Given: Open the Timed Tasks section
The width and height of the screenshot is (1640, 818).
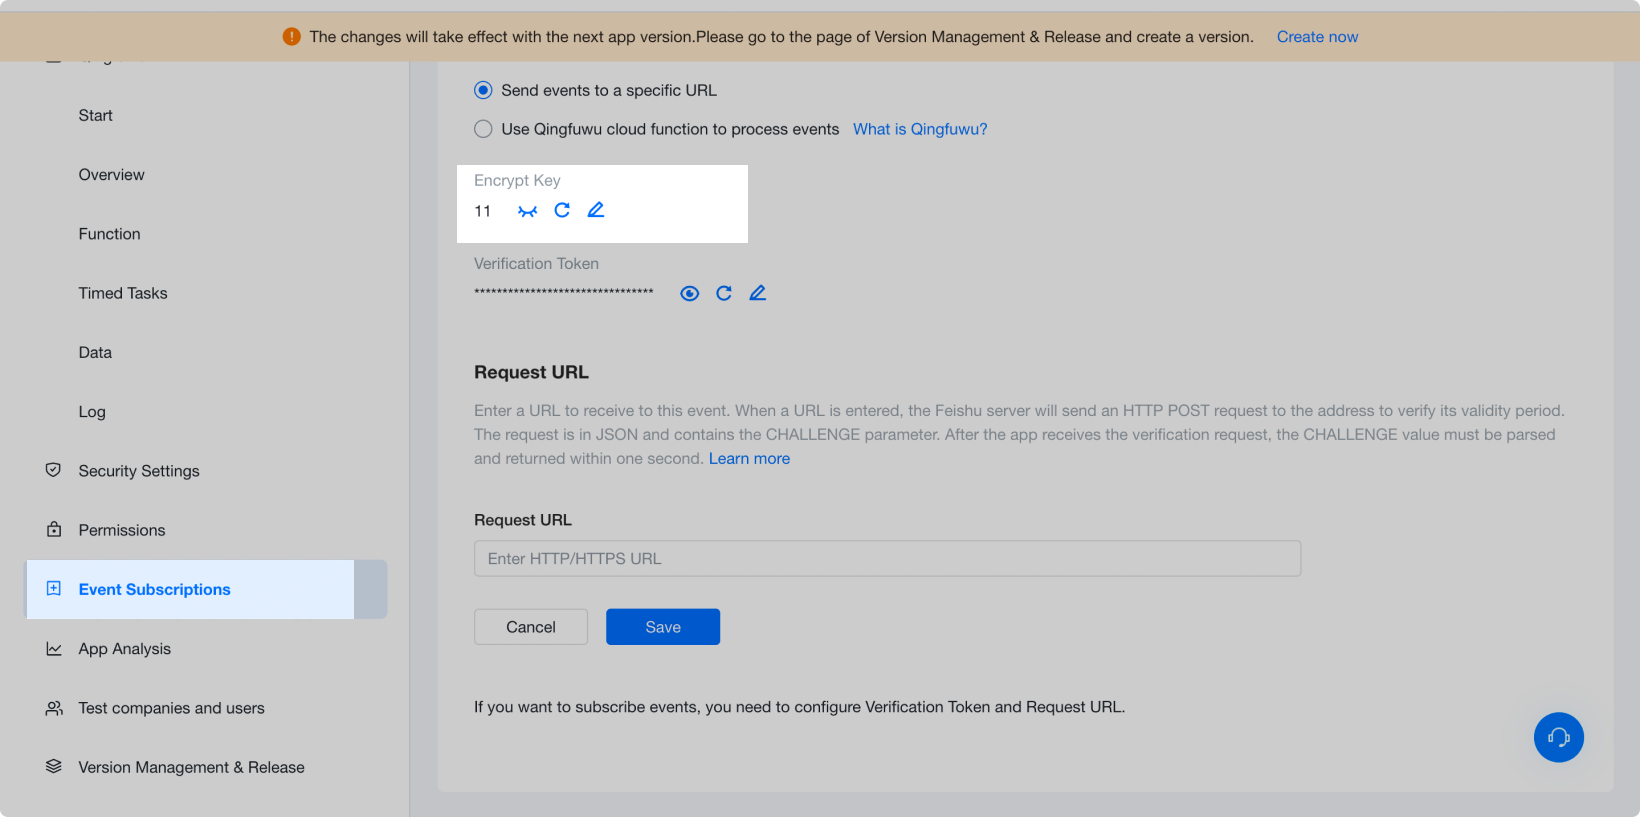Looking at the screenshot, I should point(123,293).
